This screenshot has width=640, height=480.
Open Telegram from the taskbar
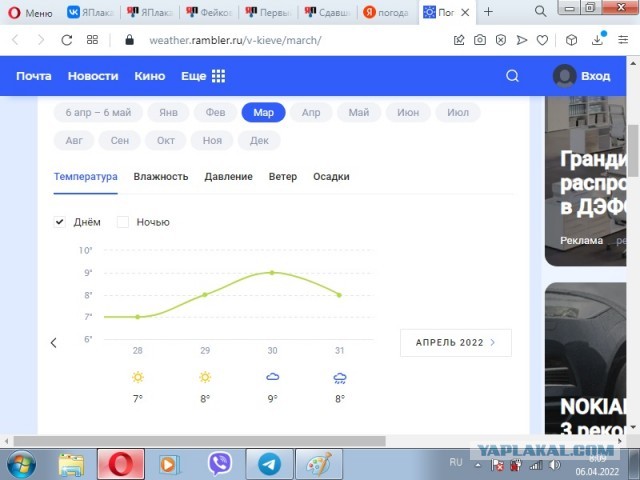tap(269, 464)
